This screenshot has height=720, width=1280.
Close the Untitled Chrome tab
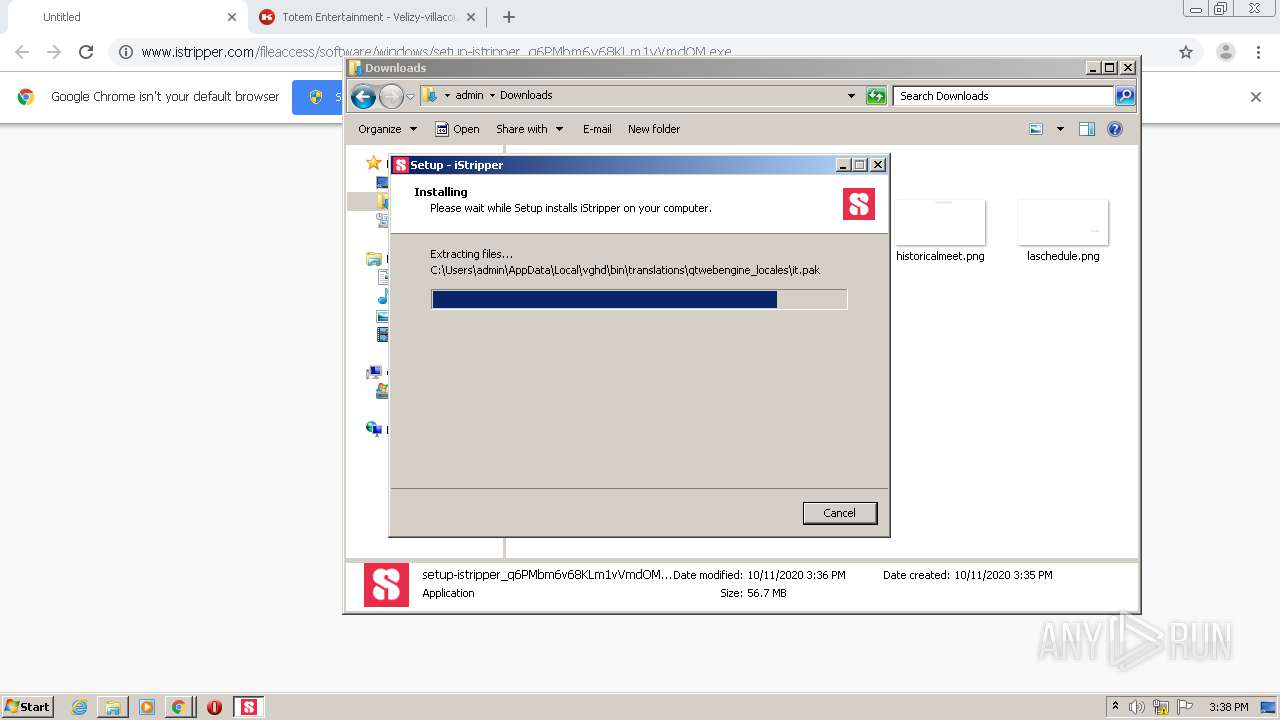click(x=232, y=17)
